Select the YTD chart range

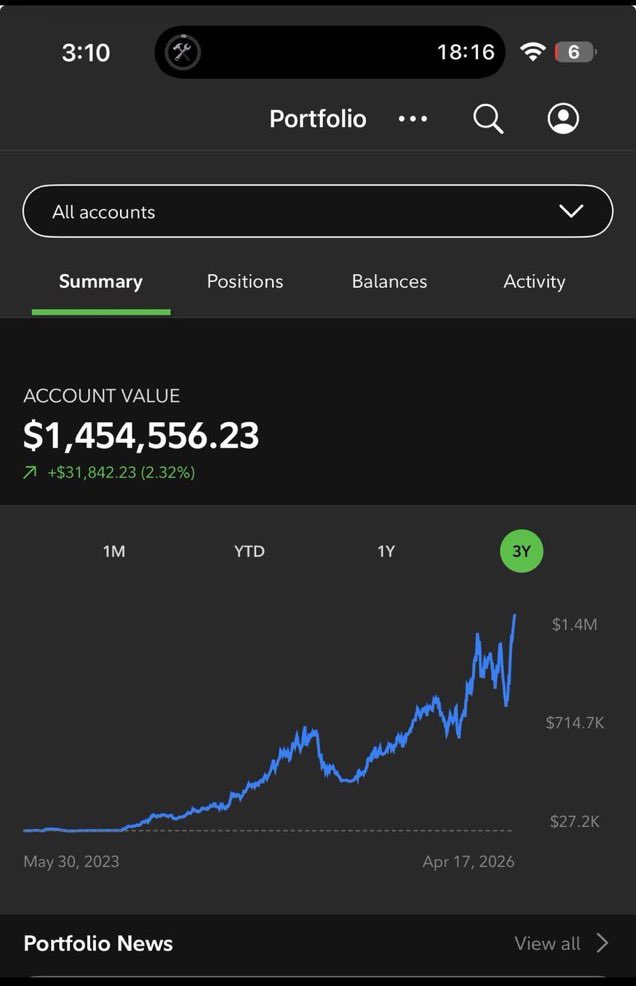249,551
